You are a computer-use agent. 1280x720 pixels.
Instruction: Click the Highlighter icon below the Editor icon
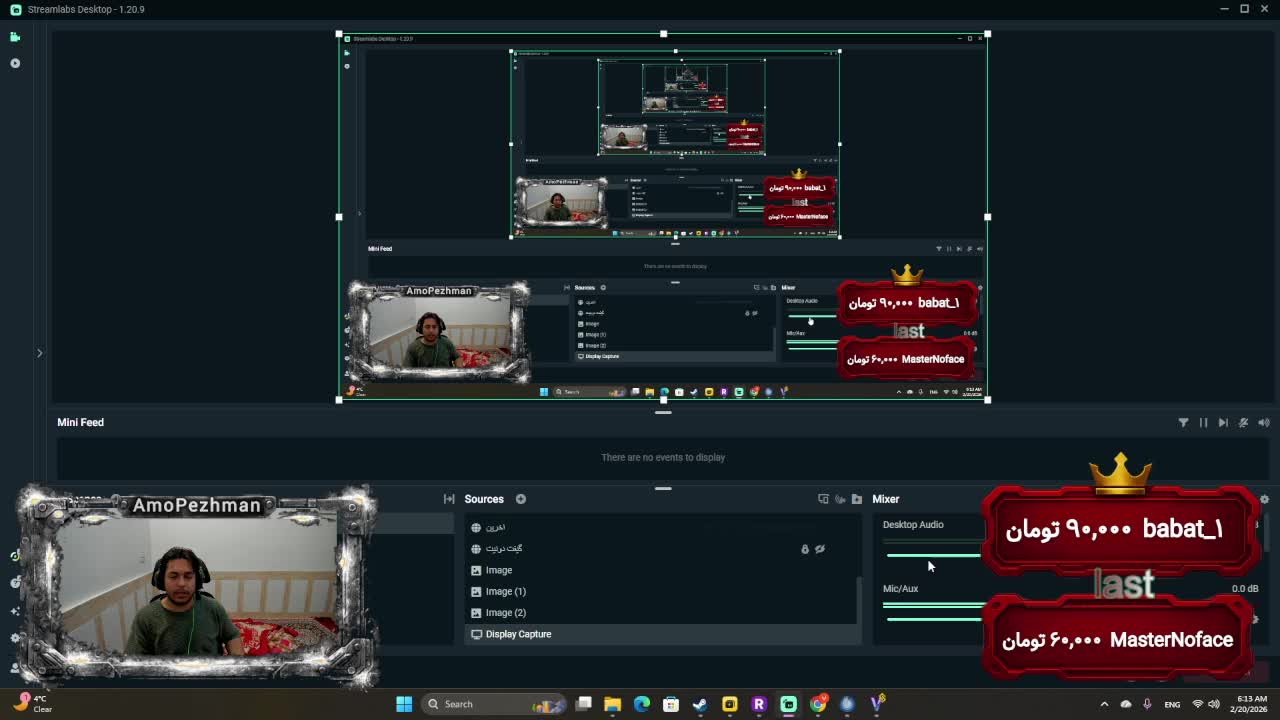click(x=15, y=63)
